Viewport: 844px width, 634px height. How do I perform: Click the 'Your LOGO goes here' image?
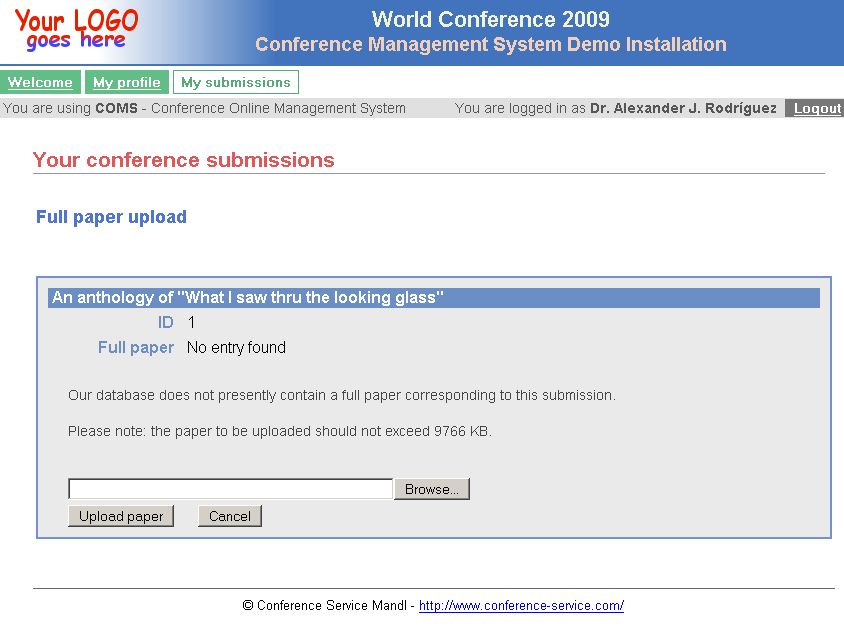tap(76, 30)
